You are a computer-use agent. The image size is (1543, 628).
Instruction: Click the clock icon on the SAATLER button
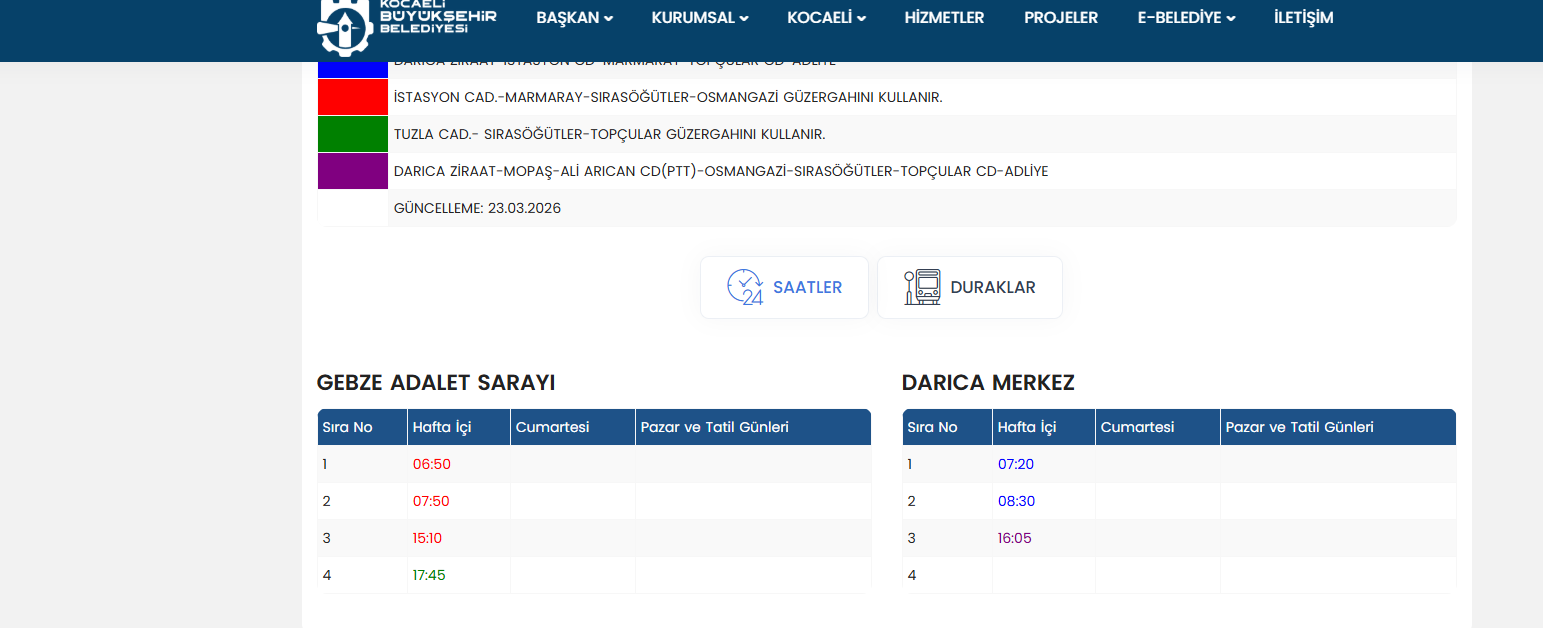coord(745,287)
